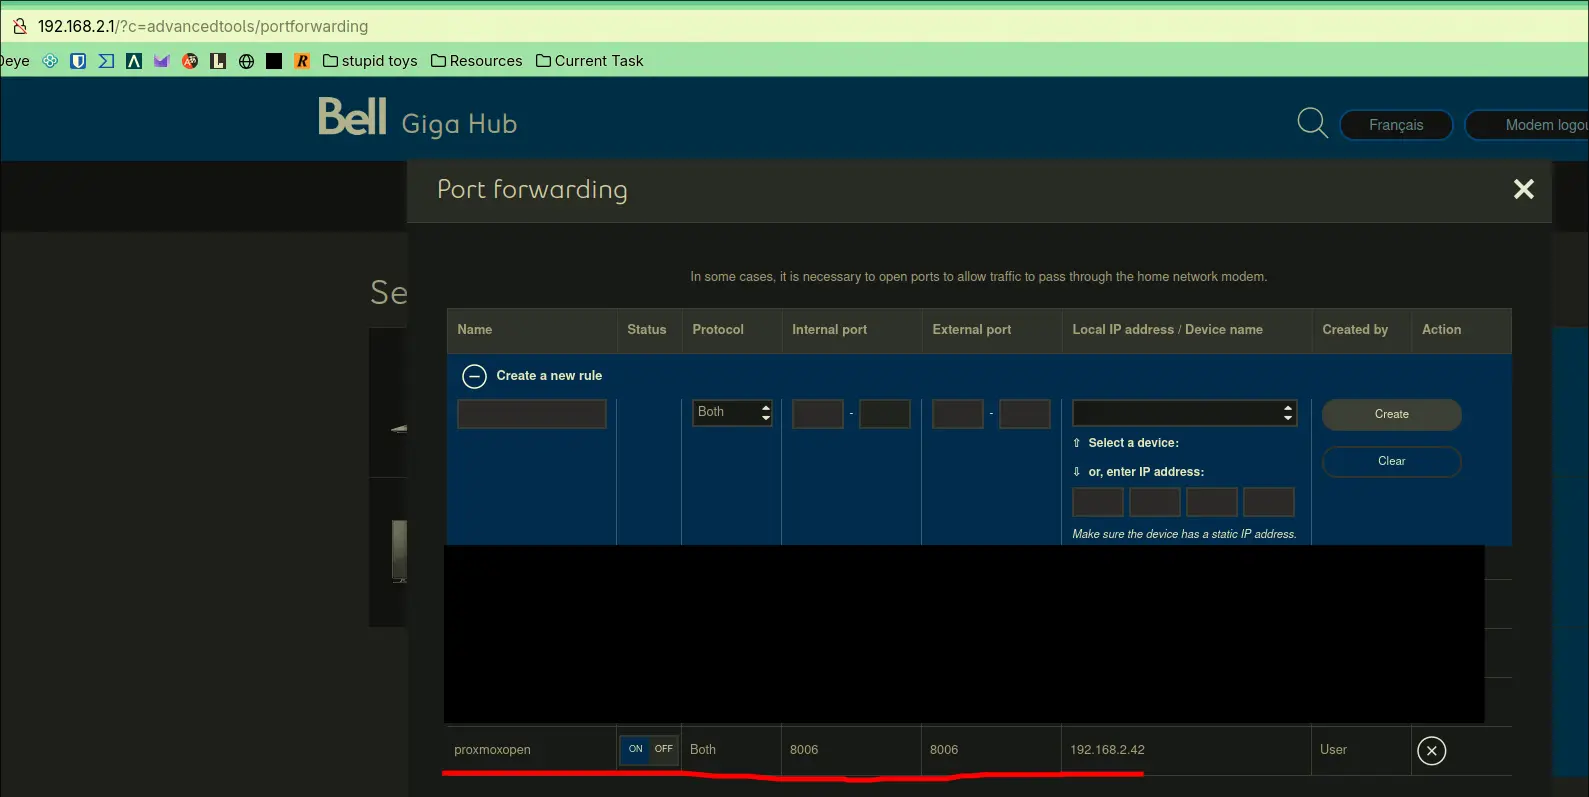Open the Bitwarden shield bookmark
This screenshot has height=797, width=1589.
[78, 61]
